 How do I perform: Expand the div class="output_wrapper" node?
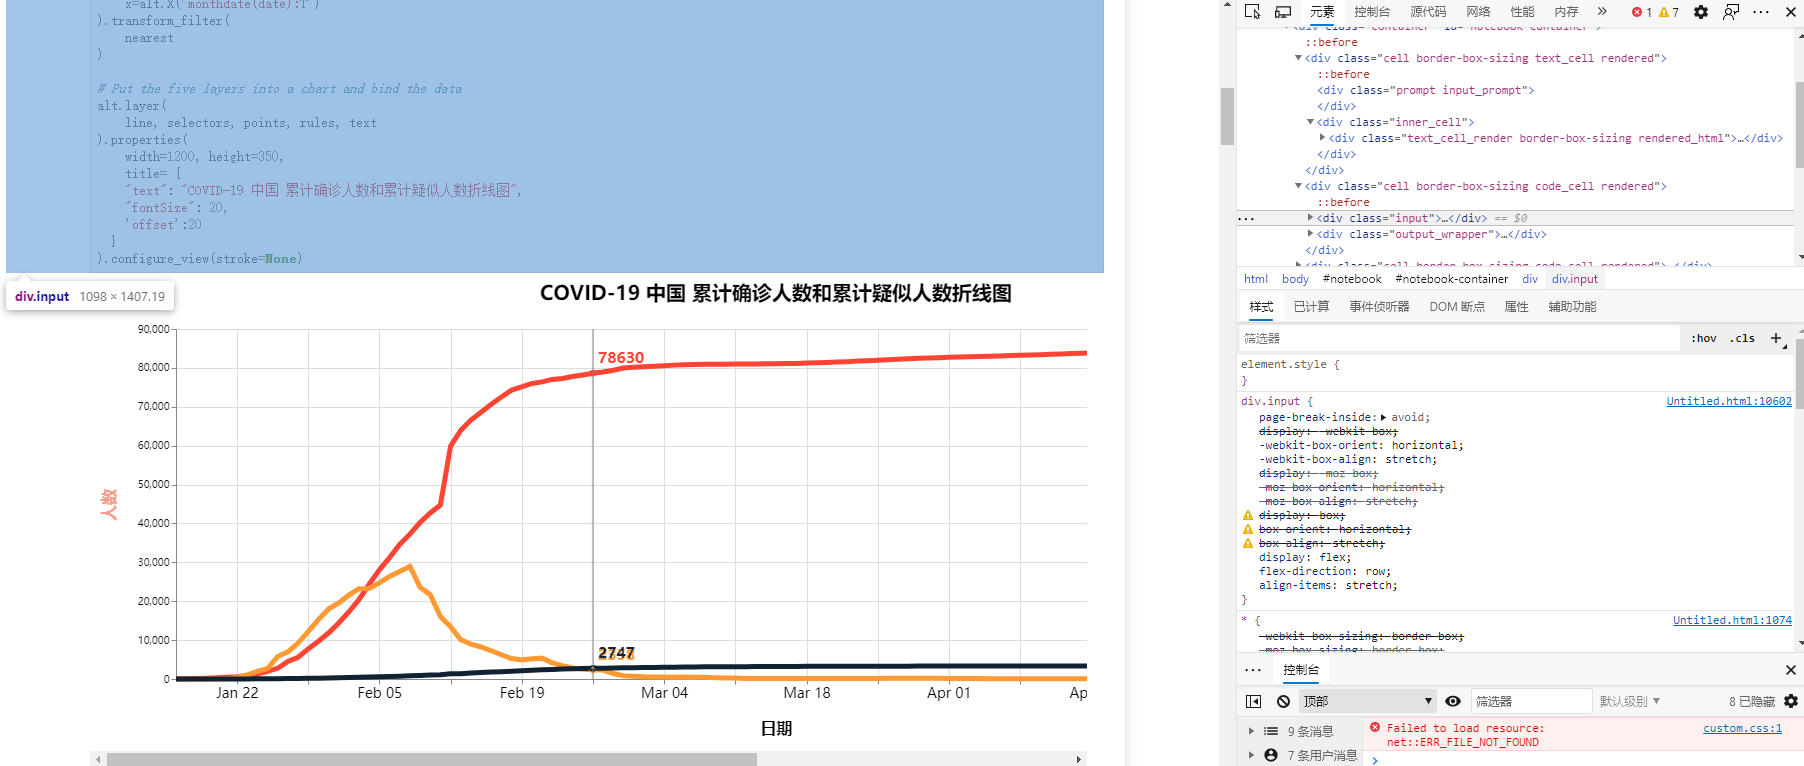coord(1311,234)
